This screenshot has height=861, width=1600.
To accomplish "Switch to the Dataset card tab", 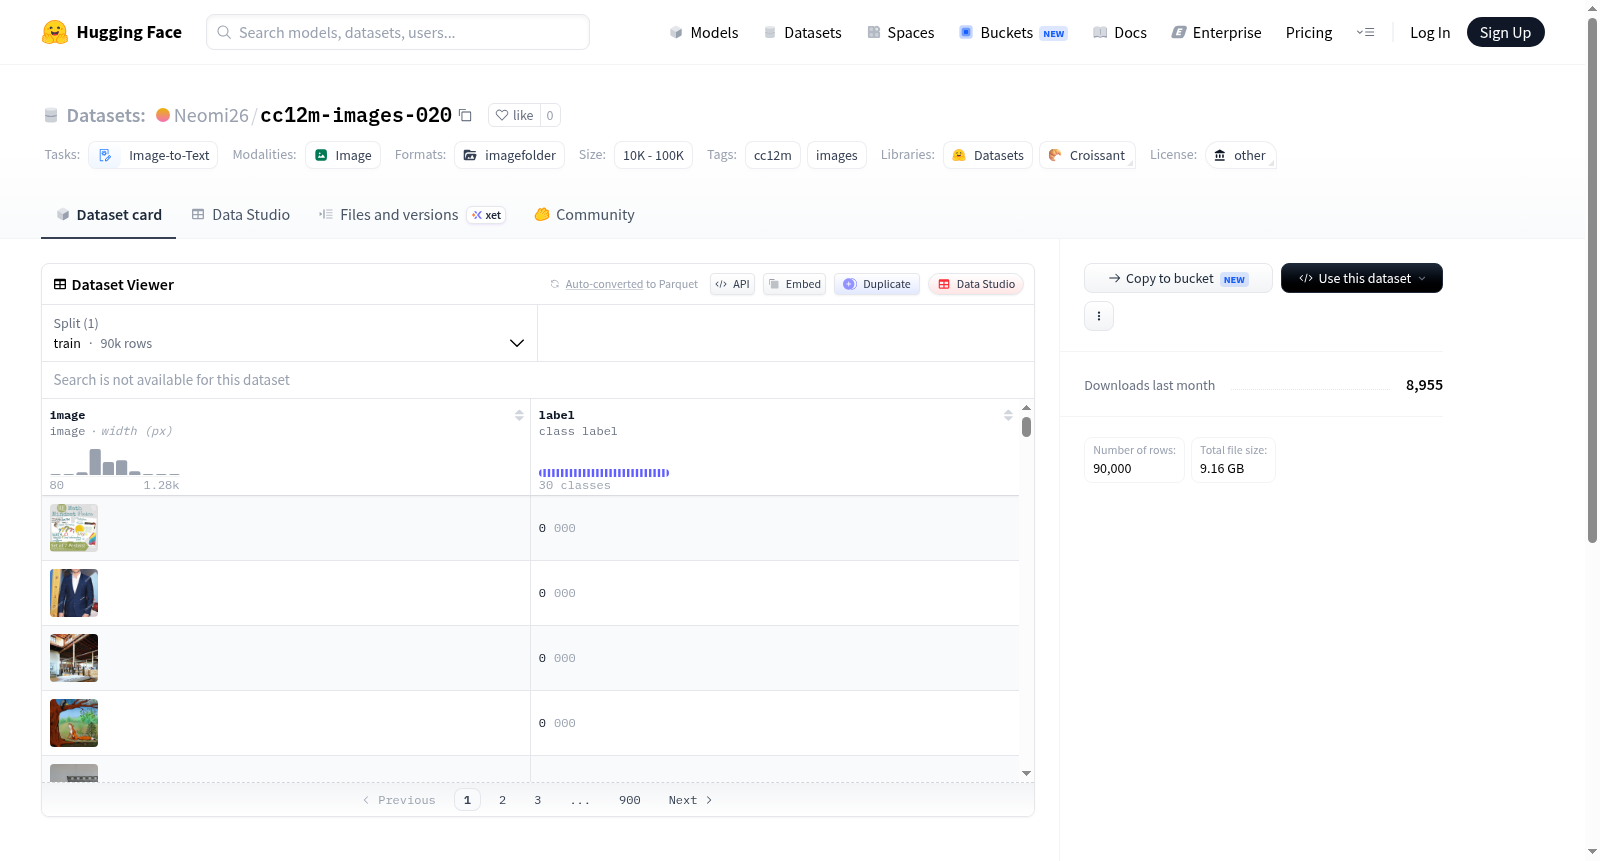I will tap(108, 215).
